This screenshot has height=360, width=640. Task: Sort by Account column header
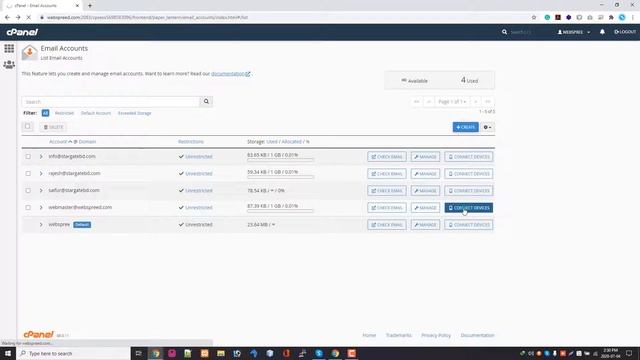pyautogui.click(x=58, y=142)
